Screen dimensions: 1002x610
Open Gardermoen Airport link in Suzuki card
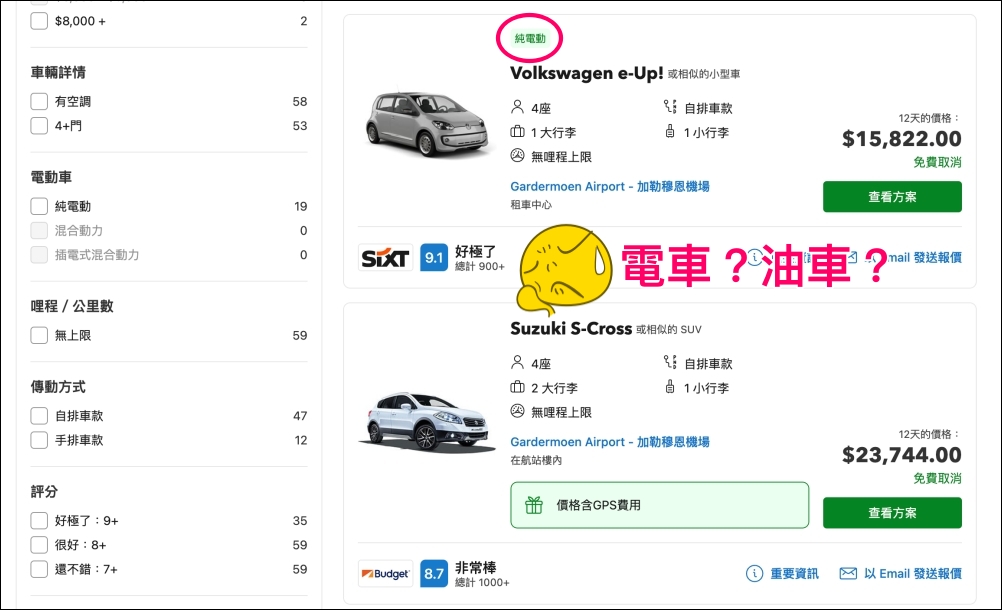(x=610, y=442)
